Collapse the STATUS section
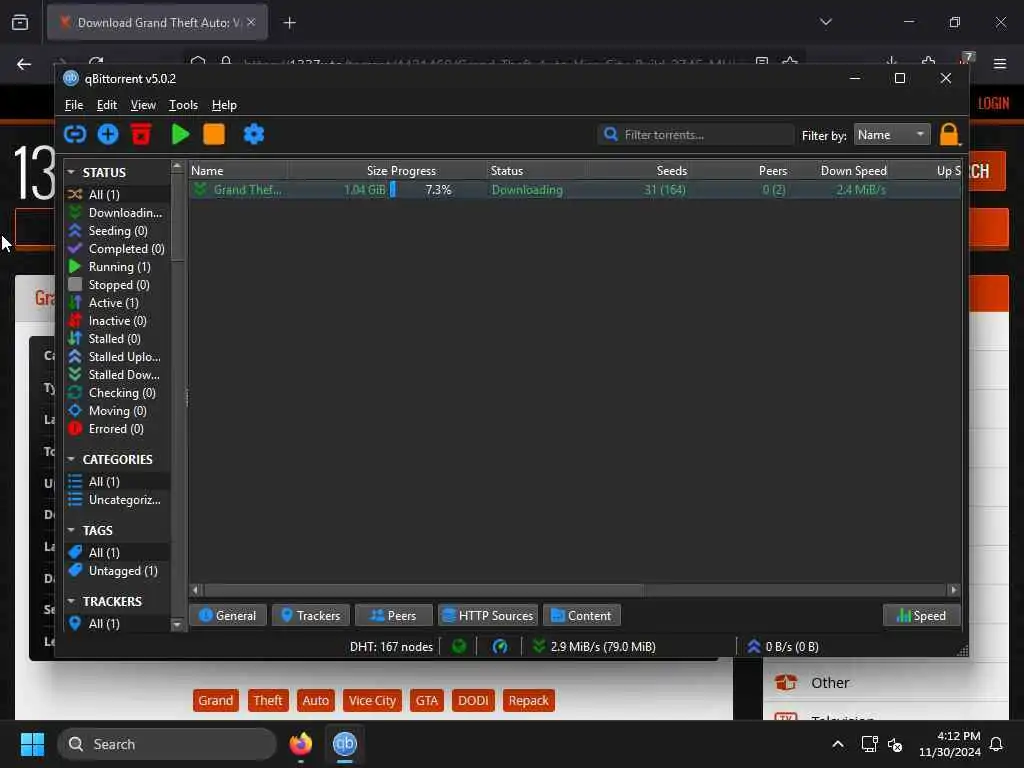Screen dimensions: 1024x768 [71, 172]
